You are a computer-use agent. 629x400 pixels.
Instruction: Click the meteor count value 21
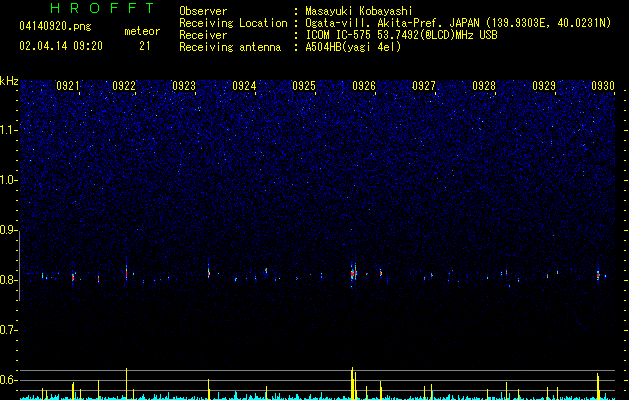(145, 46)
